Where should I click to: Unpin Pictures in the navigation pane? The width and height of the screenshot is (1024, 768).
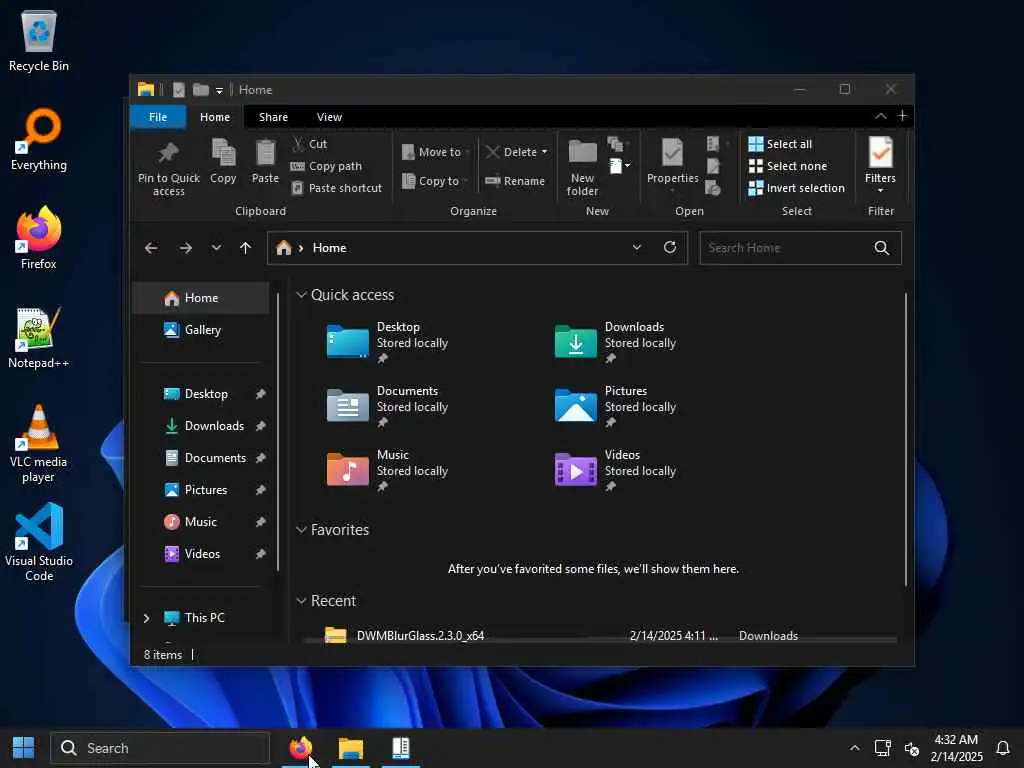click(261, 490)
